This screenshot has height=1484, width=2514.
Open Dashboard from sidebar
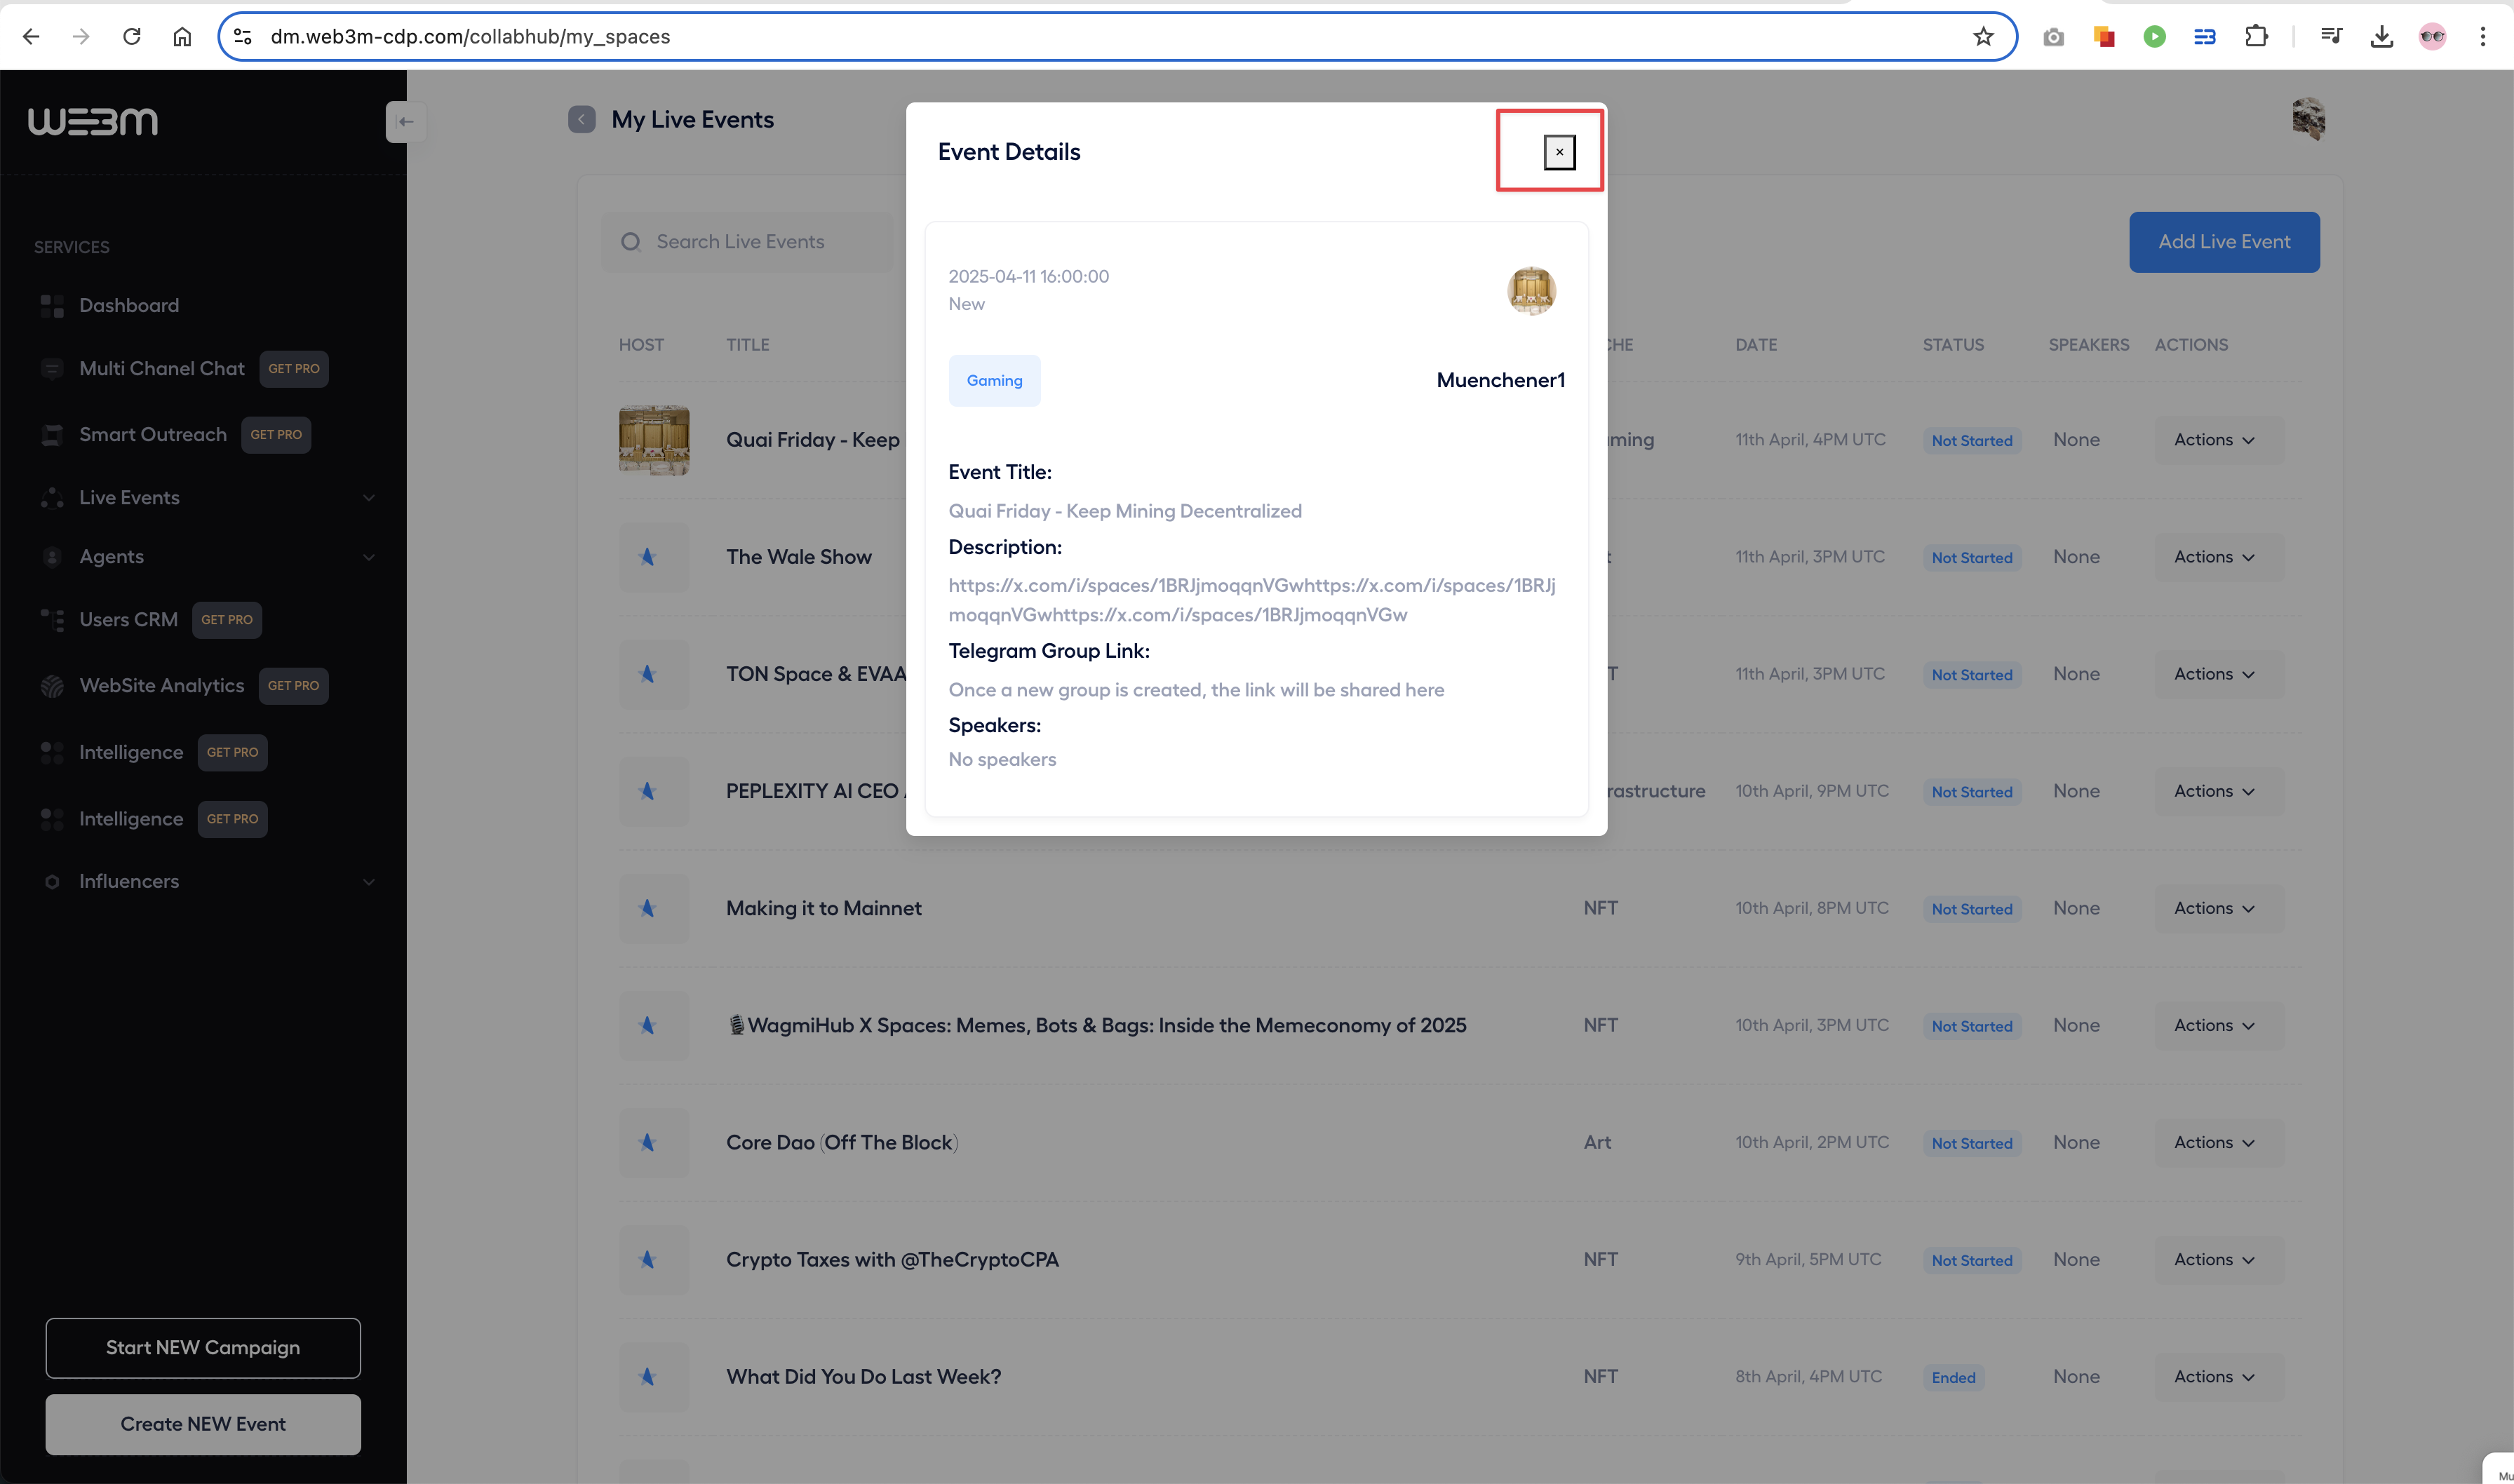pyautogui.click(x=129, y=306)
